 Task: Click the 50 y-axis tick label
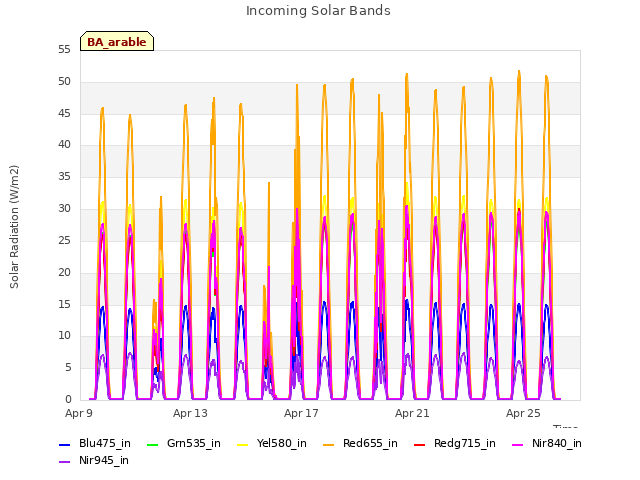point(64,82)
